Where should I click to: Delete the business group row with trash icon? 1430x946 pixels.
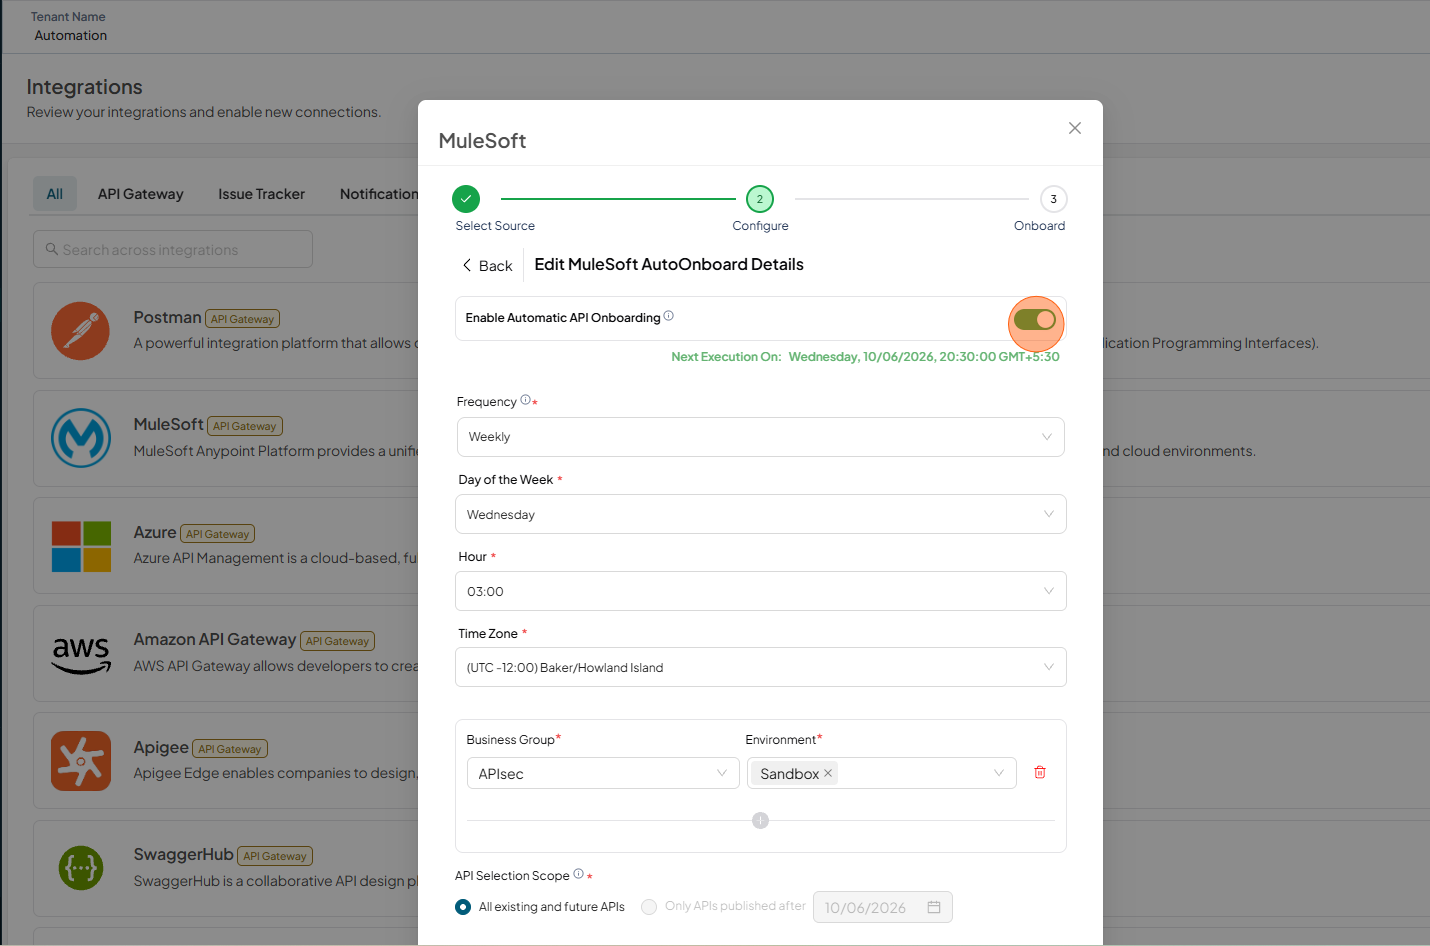[x=1040, y=772]
